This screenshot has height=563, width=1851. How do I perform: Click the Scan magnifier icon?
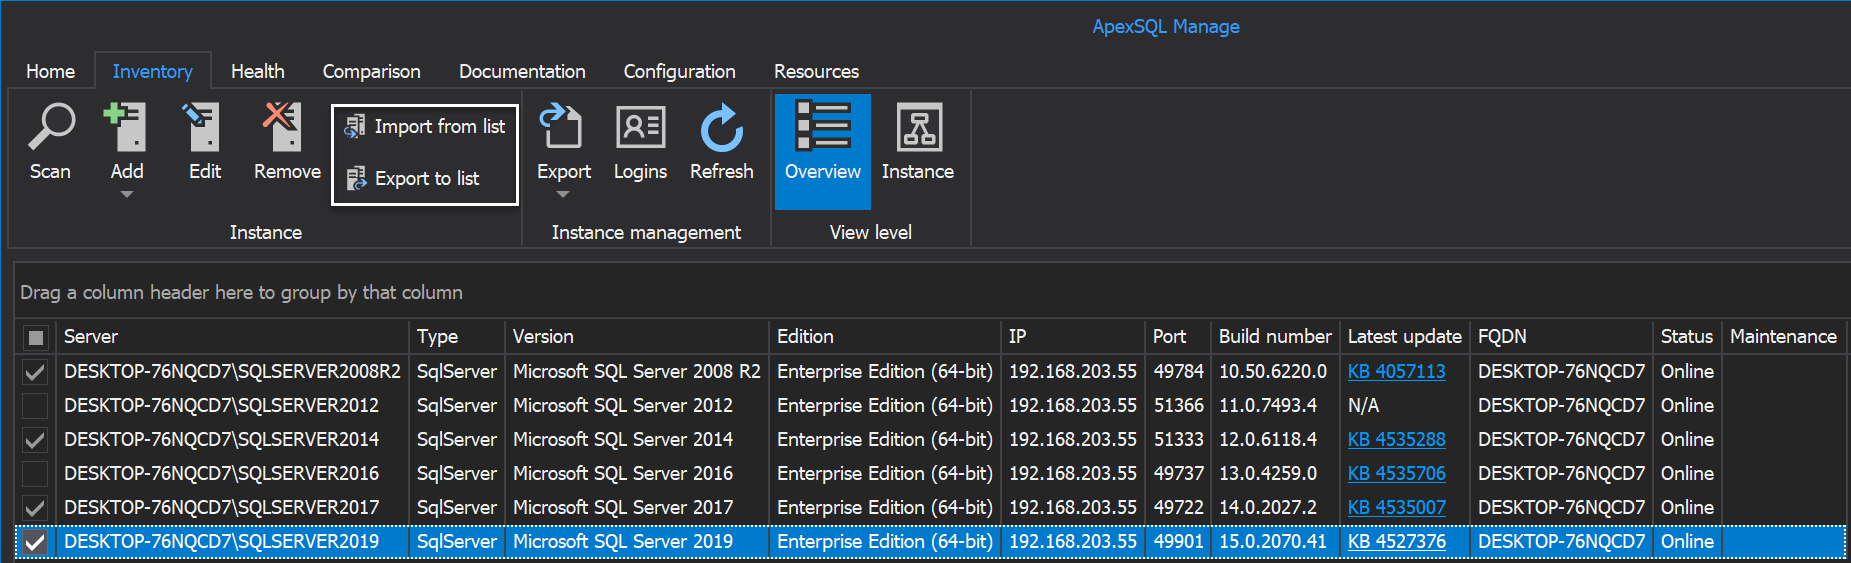[50, 127]
